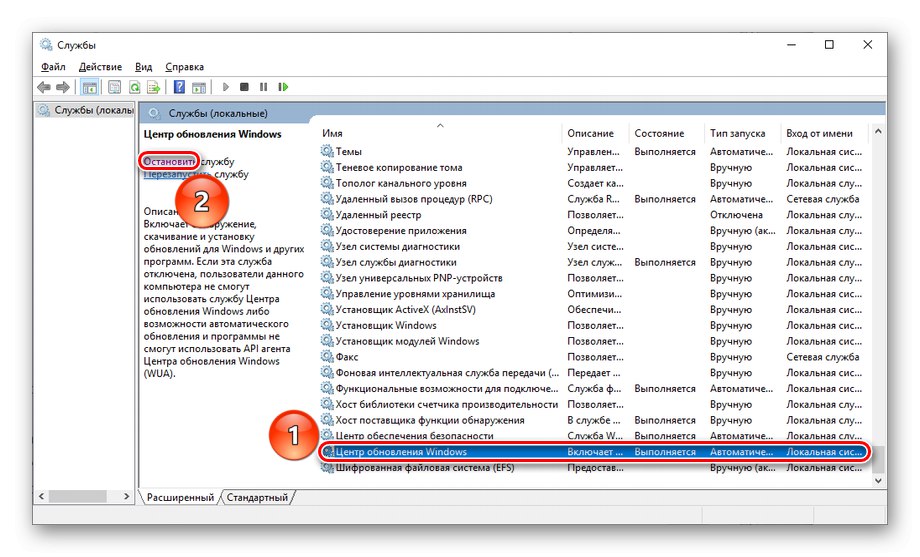Click the gear icon beside Факс
Image resolution: width=920 pixels, height=557 pixels.
(327, 357)
